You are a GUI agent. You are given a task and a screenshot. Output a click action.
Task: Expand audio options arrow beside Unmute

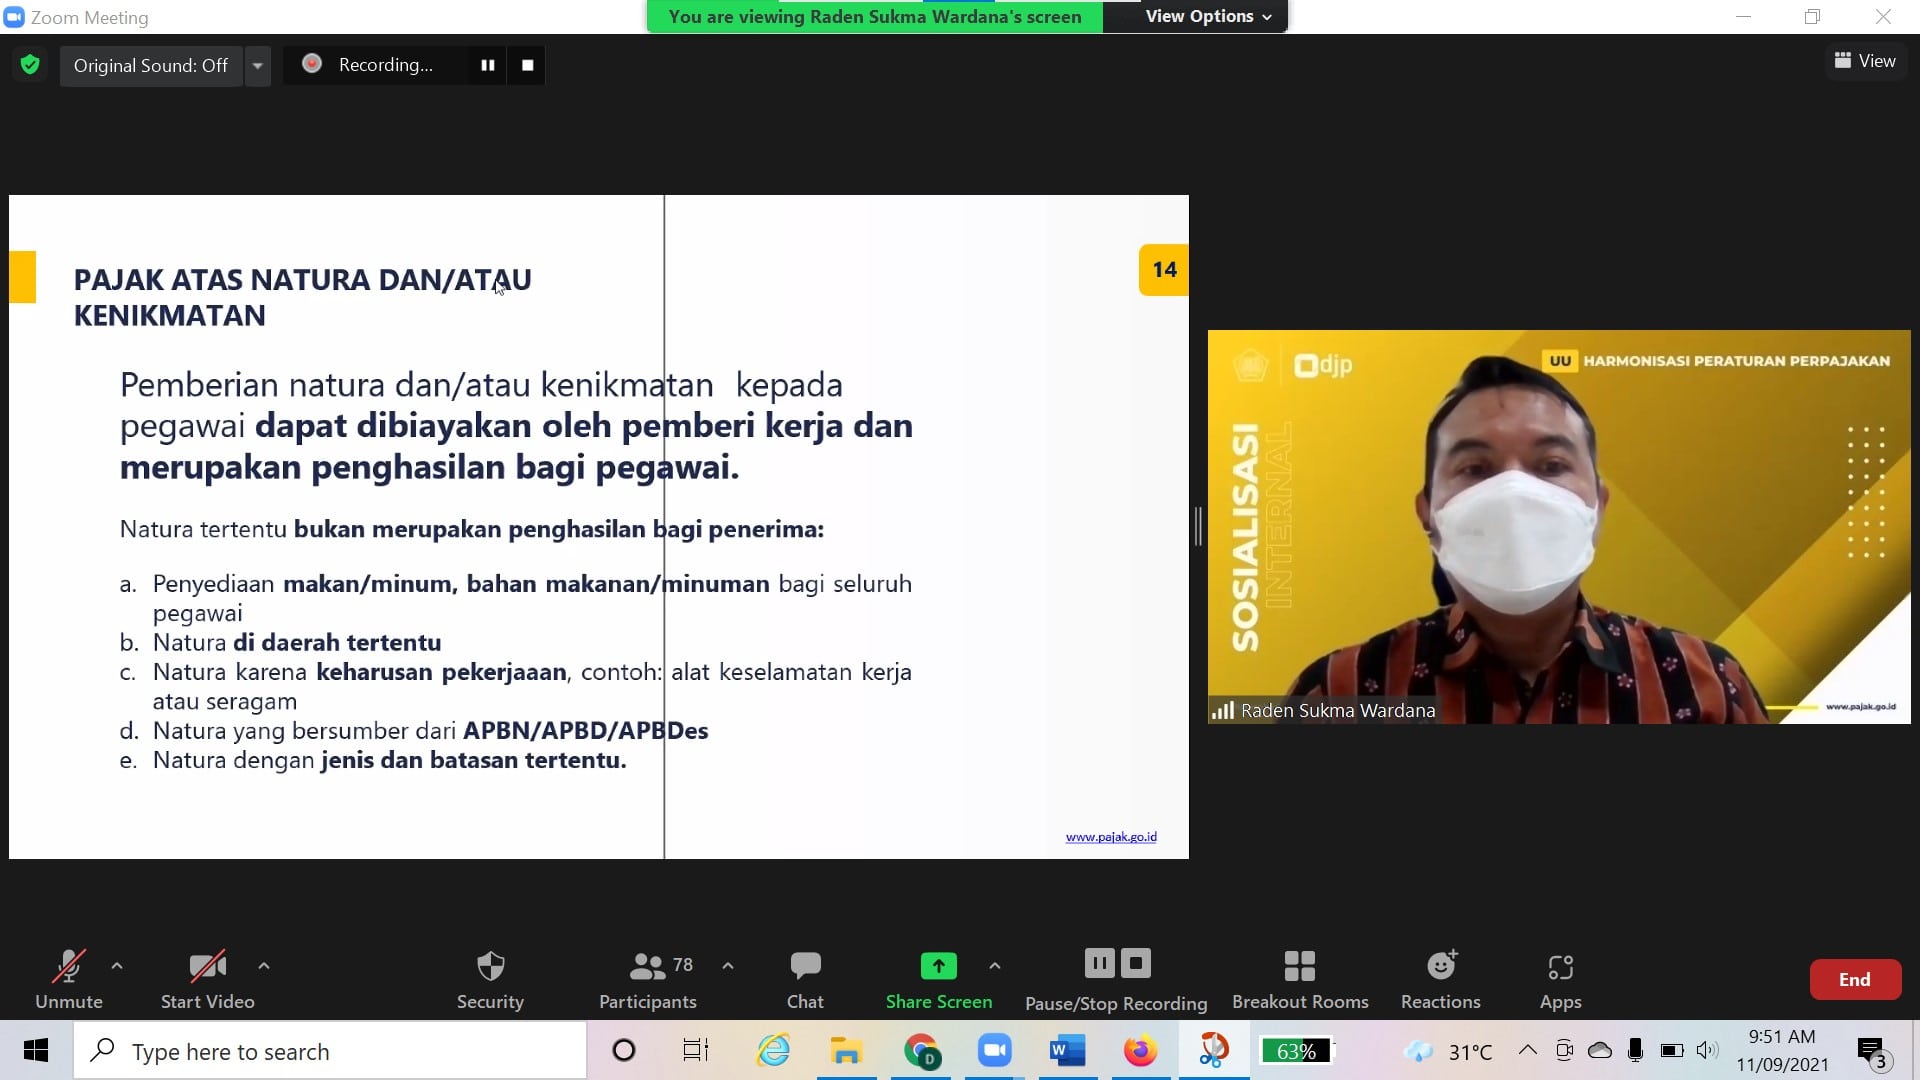pyautogui.click(x=117, y=966)
